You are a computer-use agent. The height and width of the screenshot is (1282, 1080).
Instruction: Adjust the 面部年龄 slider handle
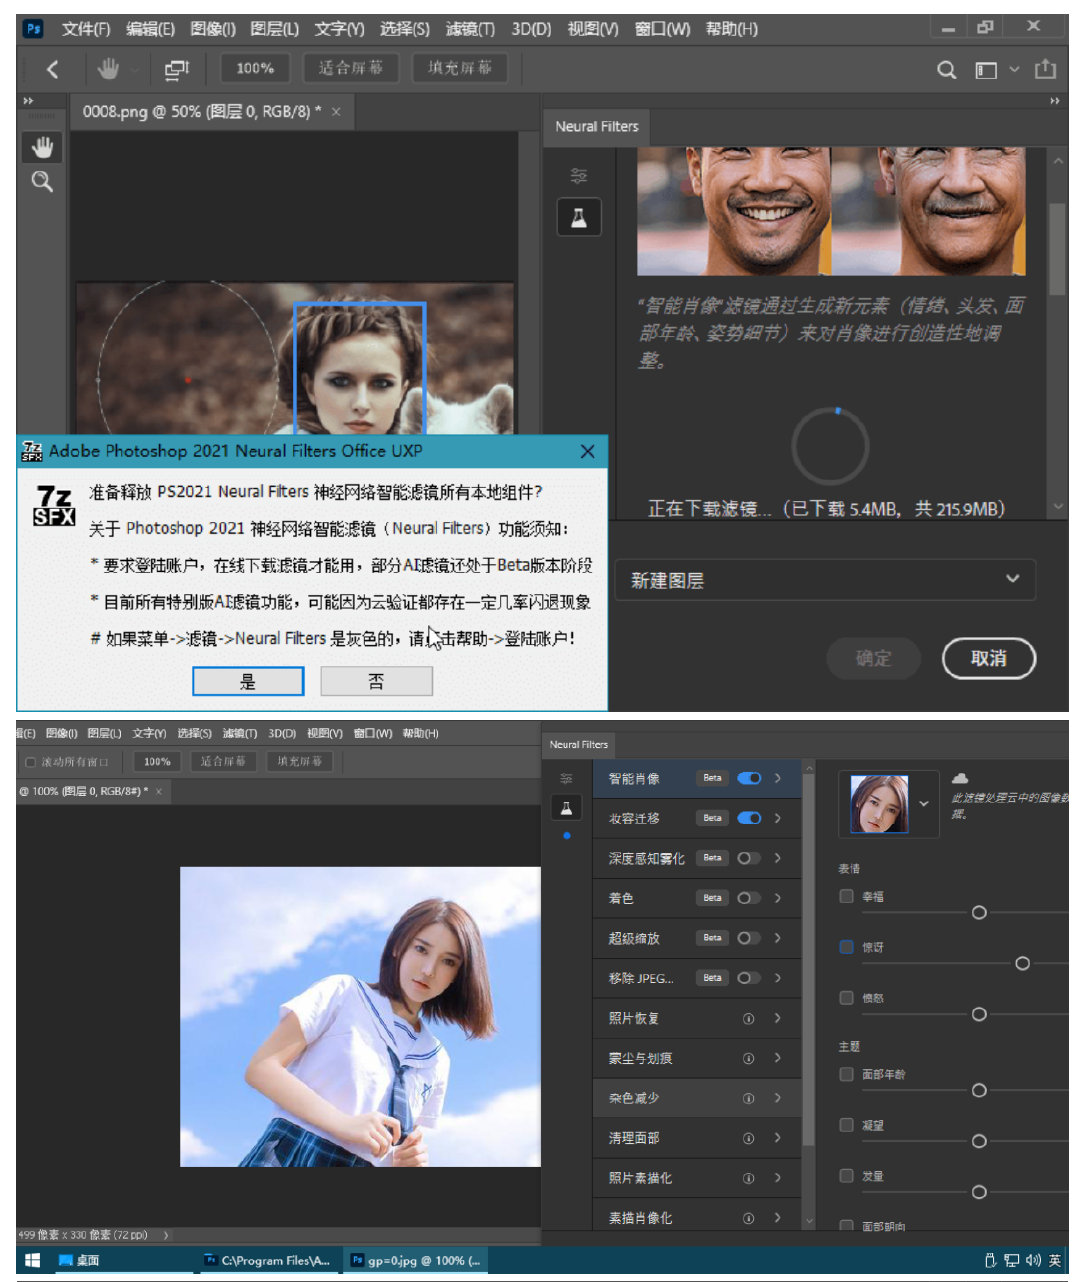coord(979,1090)
